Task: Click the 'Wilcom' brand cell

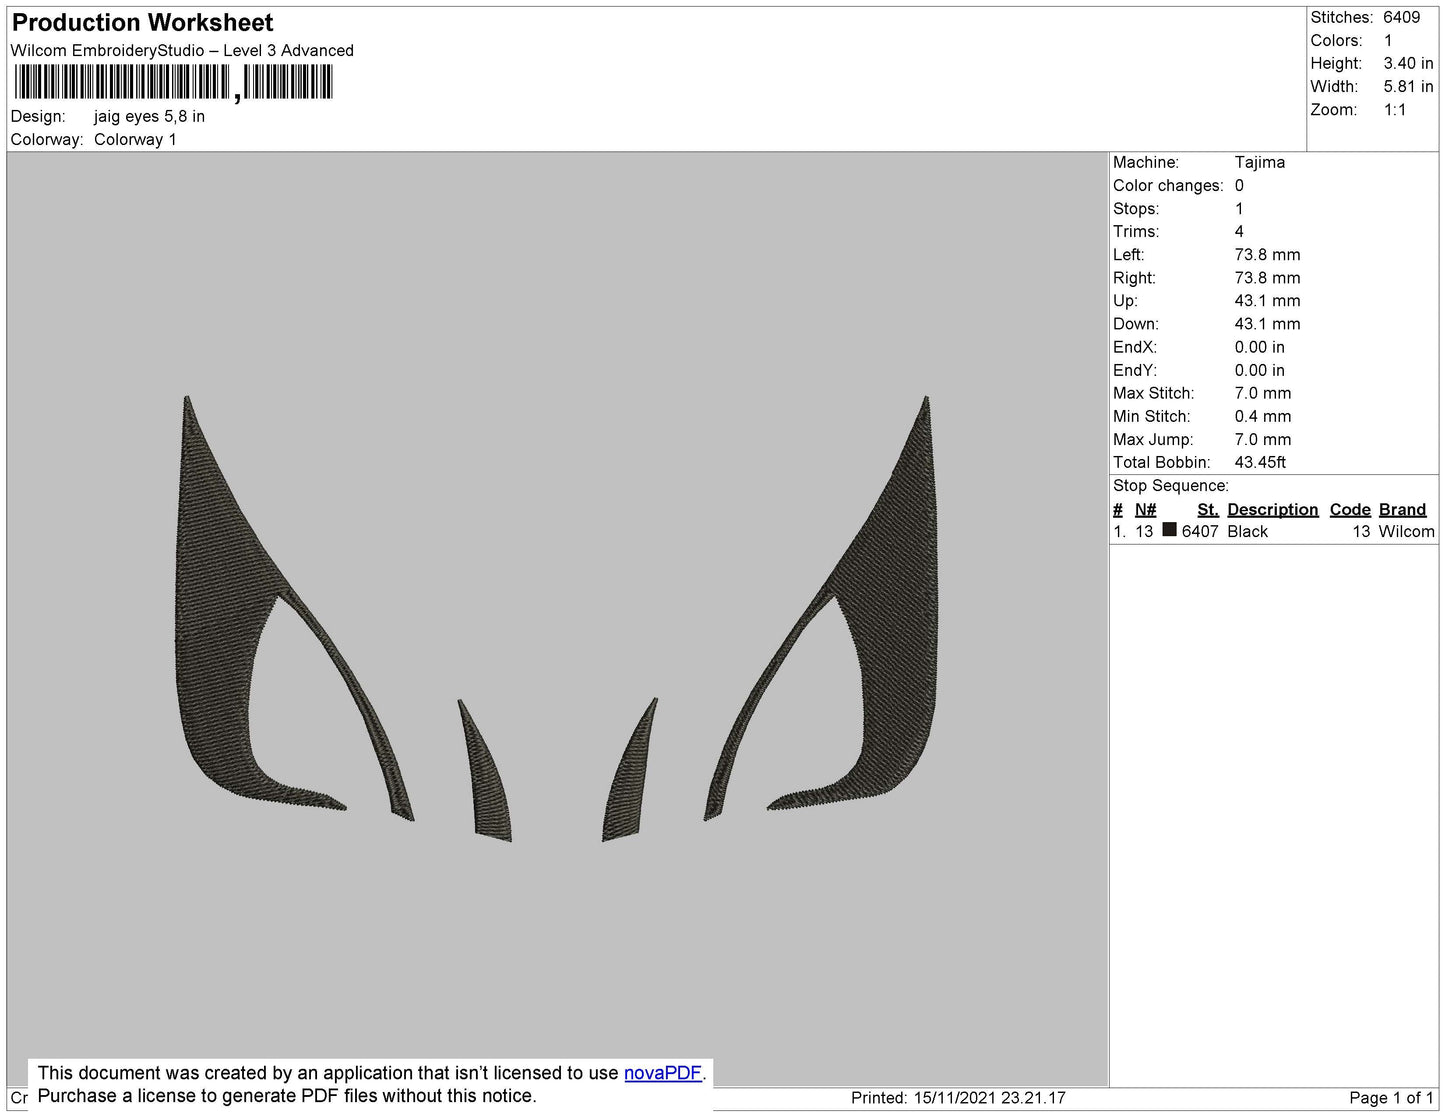Action: [1406, 531]
